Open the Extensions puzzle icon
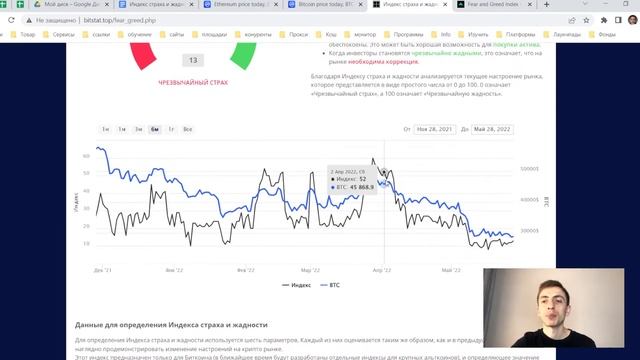The width and height of the screenshot is (640, 360). [x=604, y=20]
